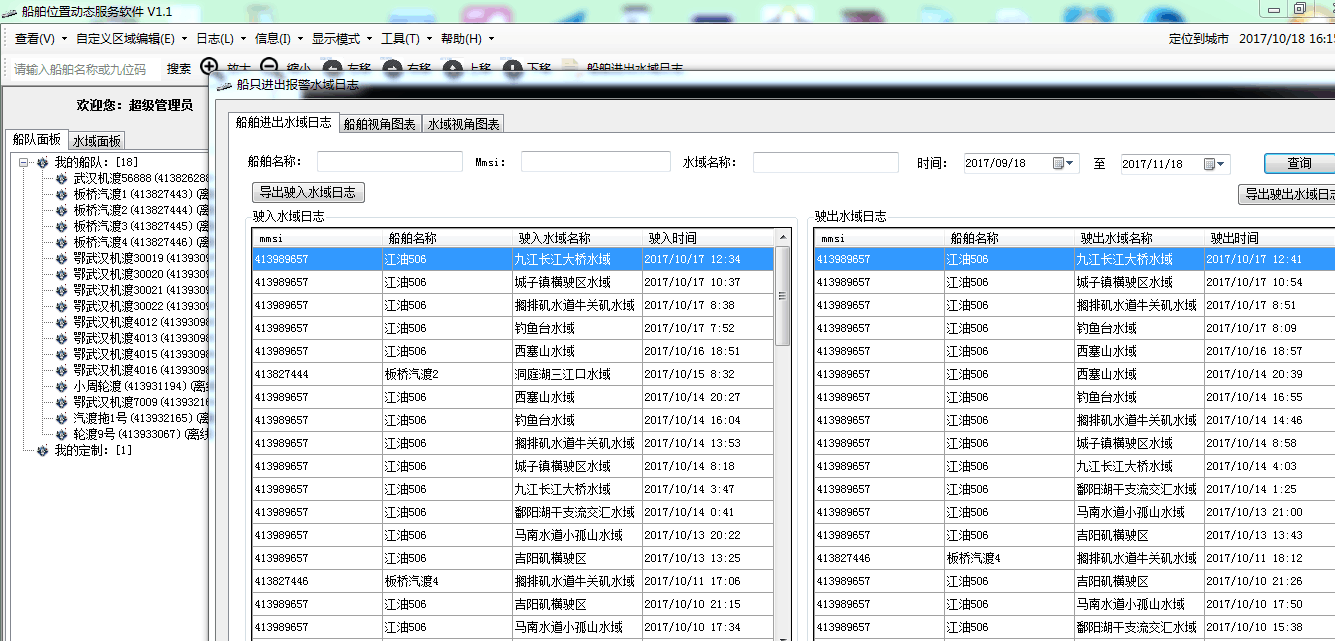This screenshot has height=641, width=1335.
Task: Open 帮助(H) menu
Action: point(467,39)
